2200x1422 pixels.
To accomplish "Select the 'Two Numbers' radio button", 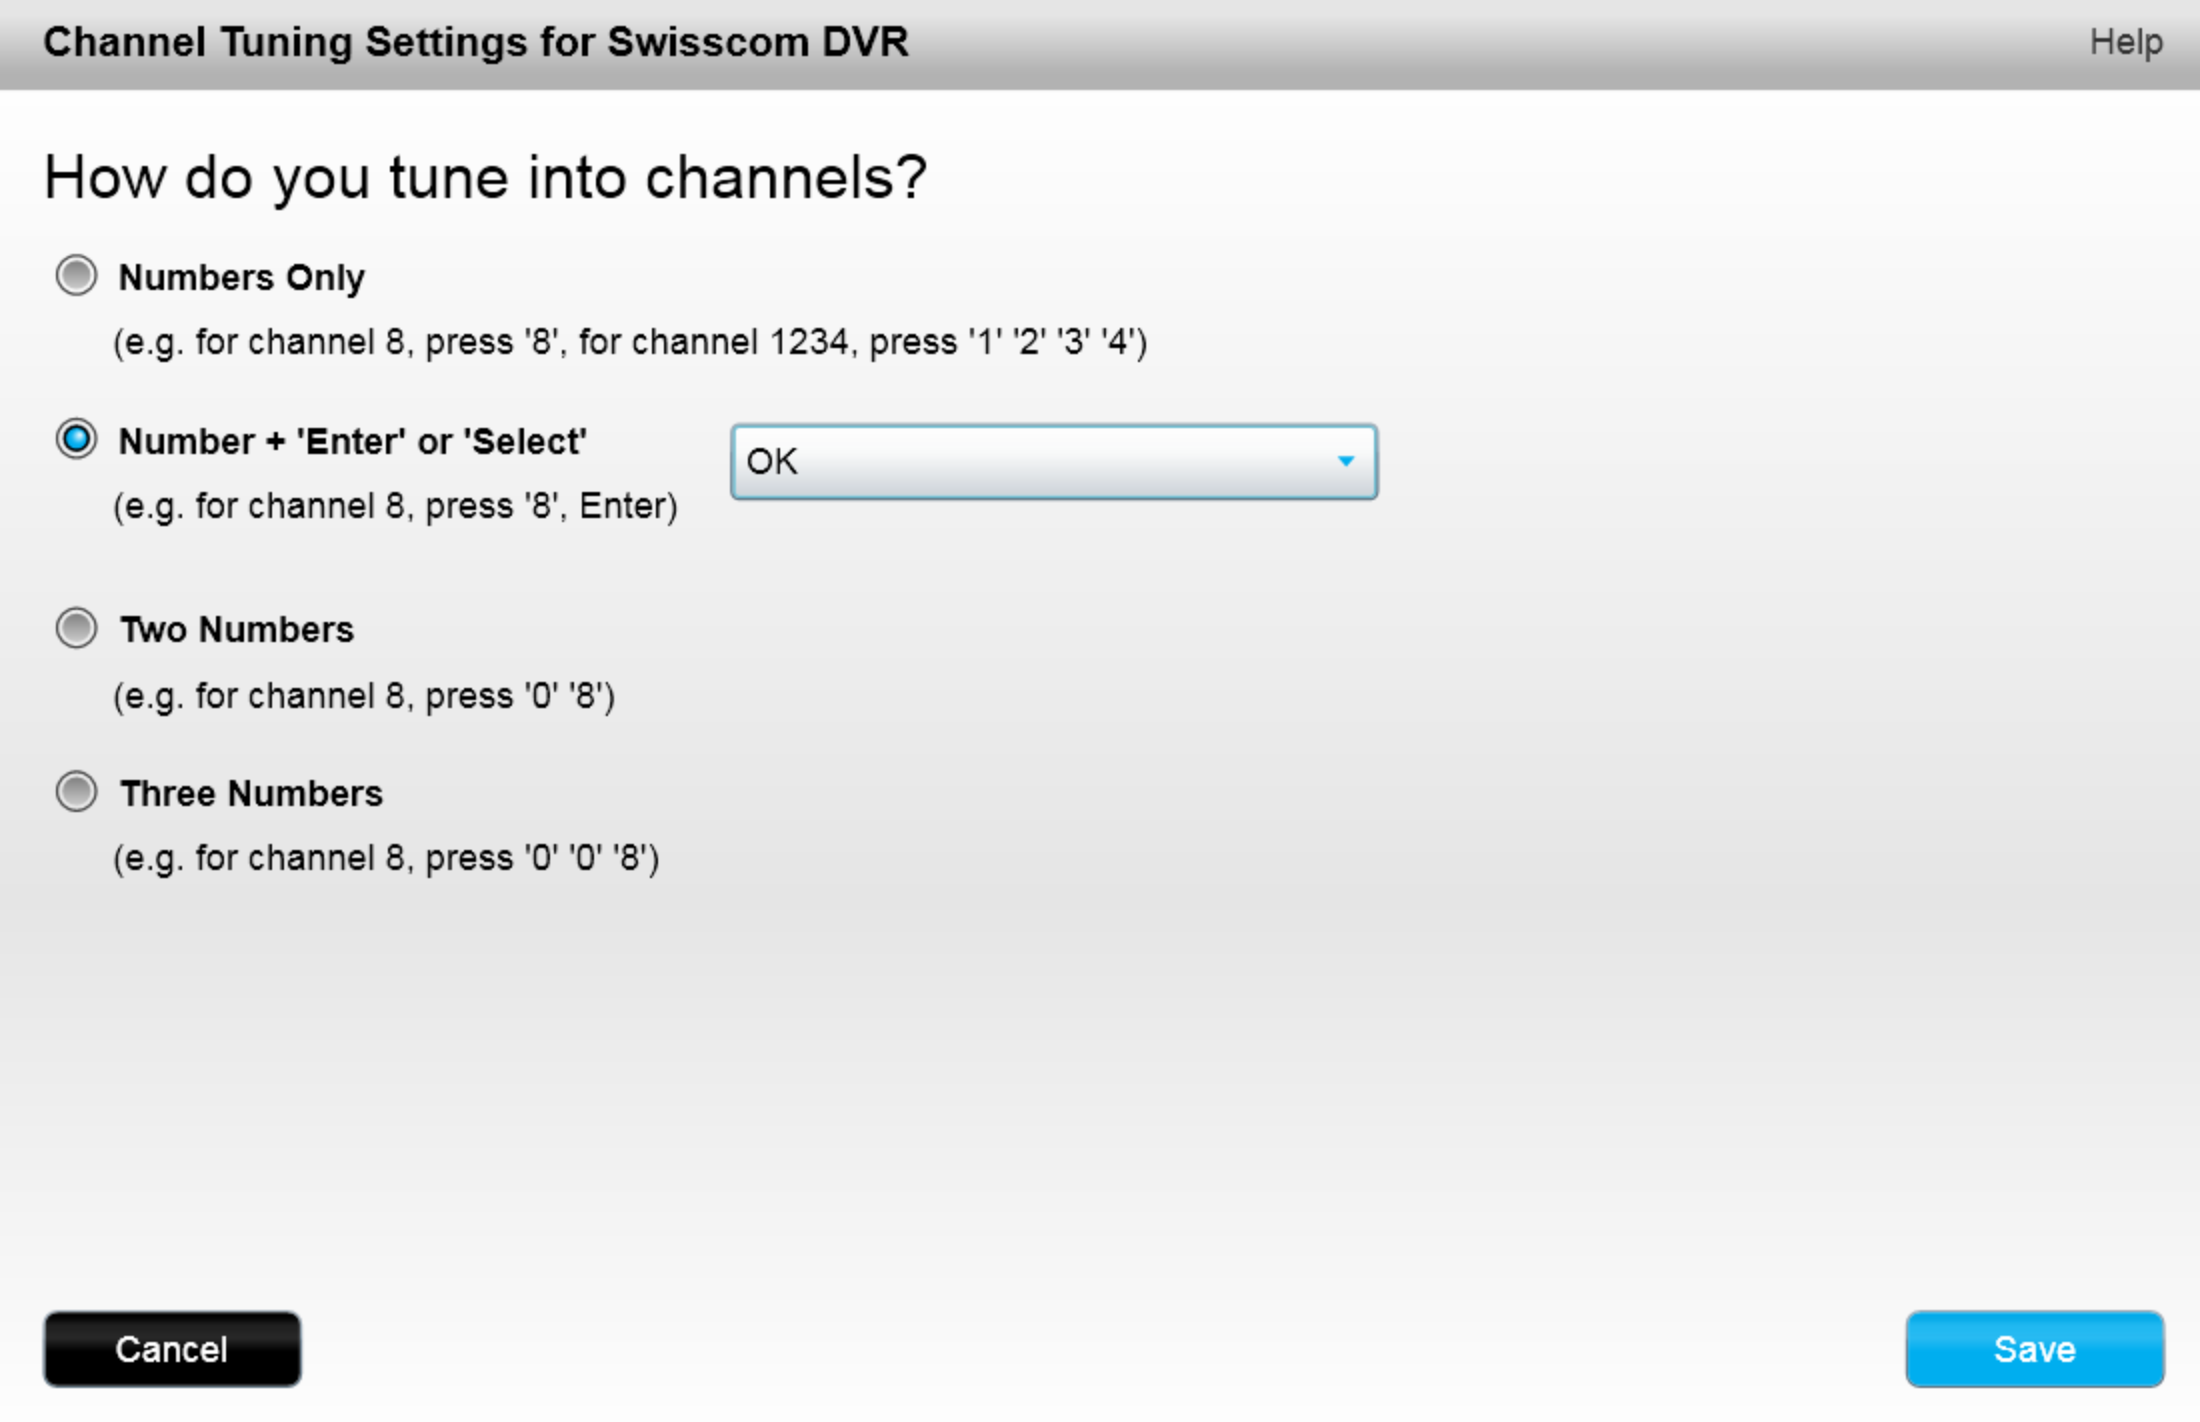I will (x=78, y=630).
